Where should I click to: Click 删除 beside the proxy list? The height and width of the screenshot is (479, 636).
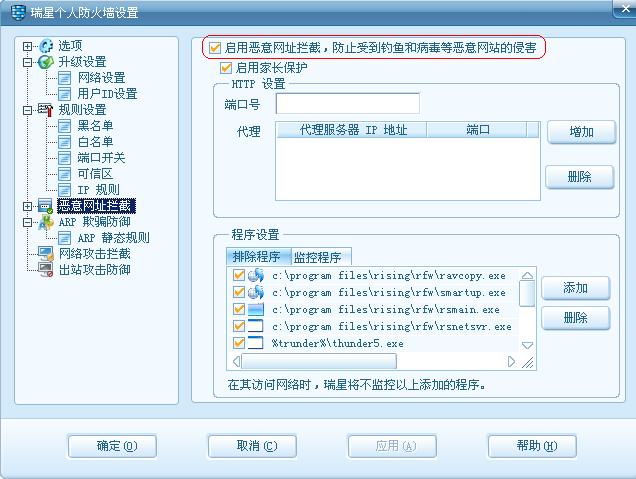pos(580,177)
